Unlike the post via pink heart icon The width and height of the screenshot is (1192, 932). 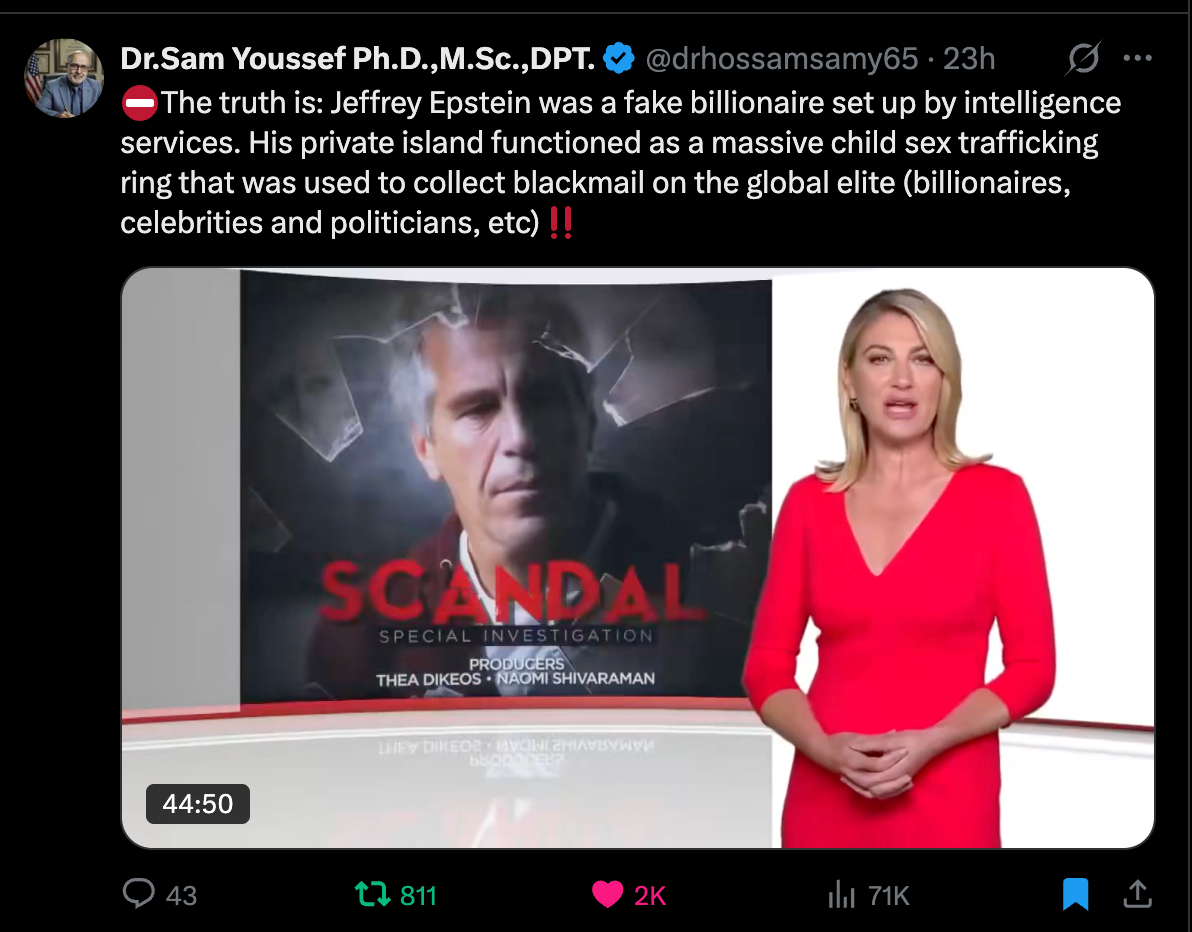click(607, 894)
